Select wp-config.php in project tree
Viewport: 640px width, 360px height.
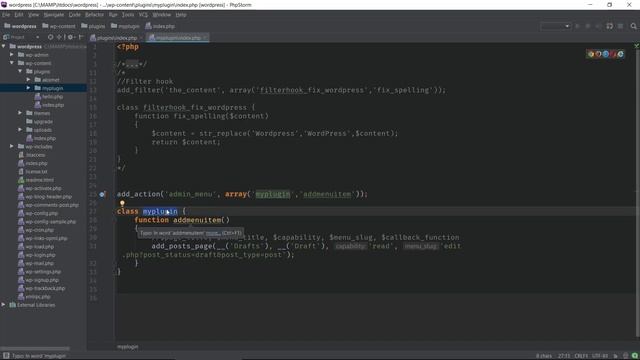(x=42, y=213)
